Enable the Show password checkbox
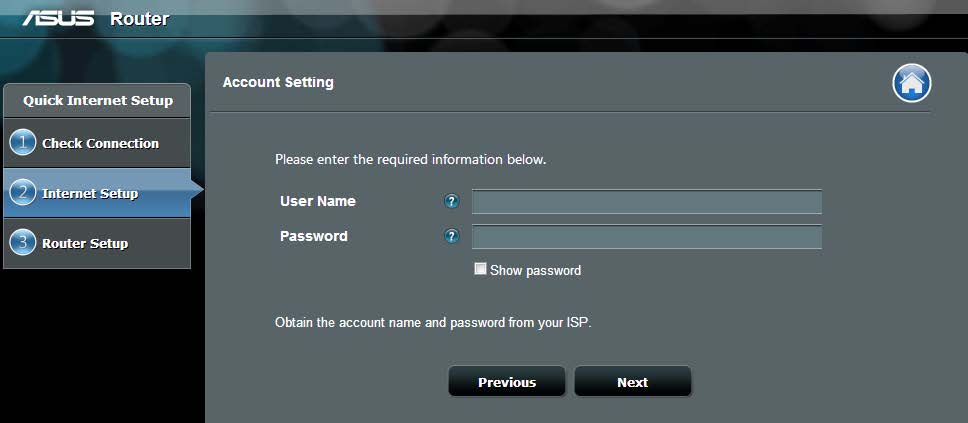 point(480,269)
